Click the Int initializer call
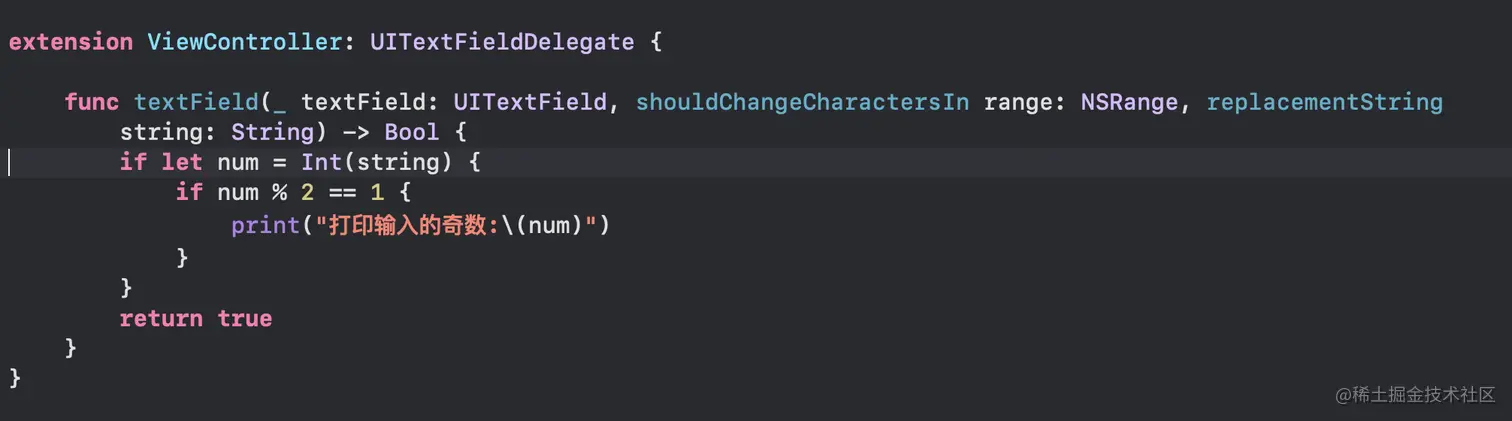 [321, 162]
